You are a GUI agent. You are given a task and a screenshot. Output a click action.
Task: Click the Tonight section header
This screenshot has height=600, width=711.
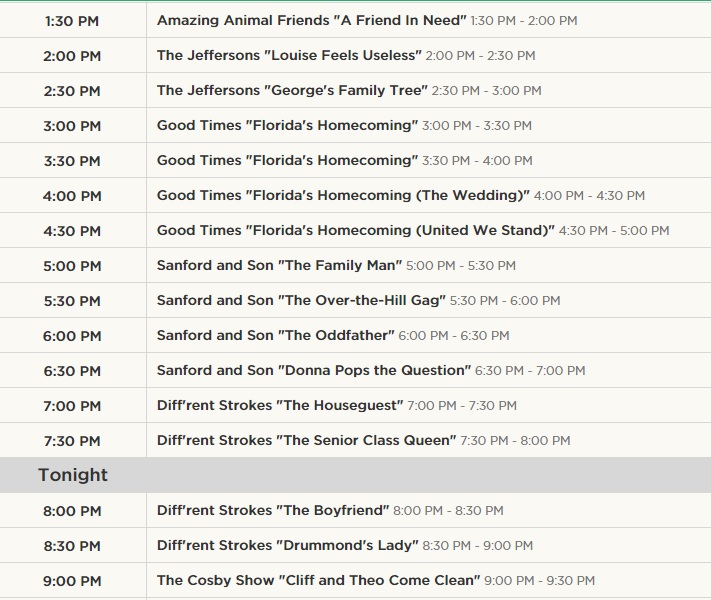(73, 475)
